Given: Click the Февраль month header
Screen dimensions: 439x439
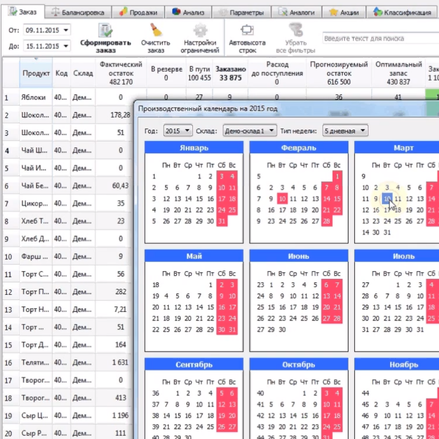Looking at the screenshot, I should 299,148.
